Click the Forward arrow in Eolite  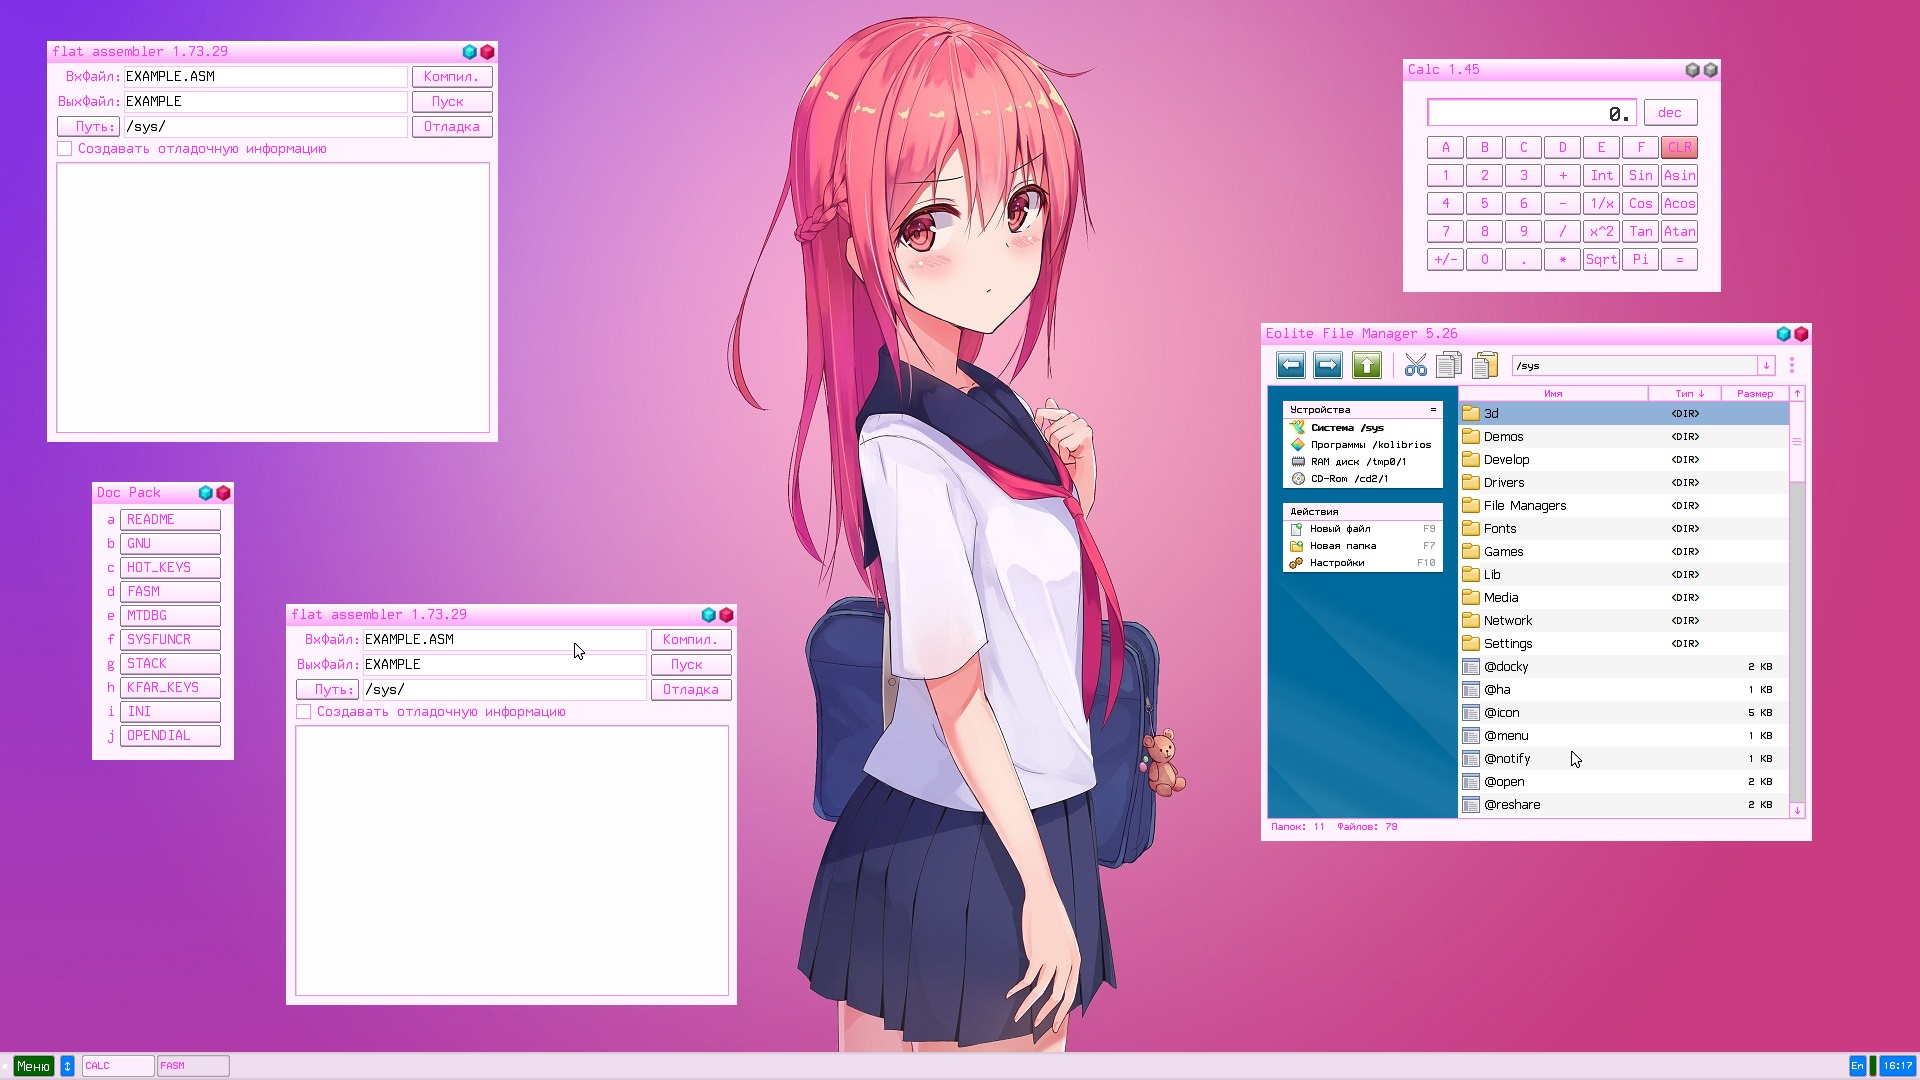pos(1327,365)
